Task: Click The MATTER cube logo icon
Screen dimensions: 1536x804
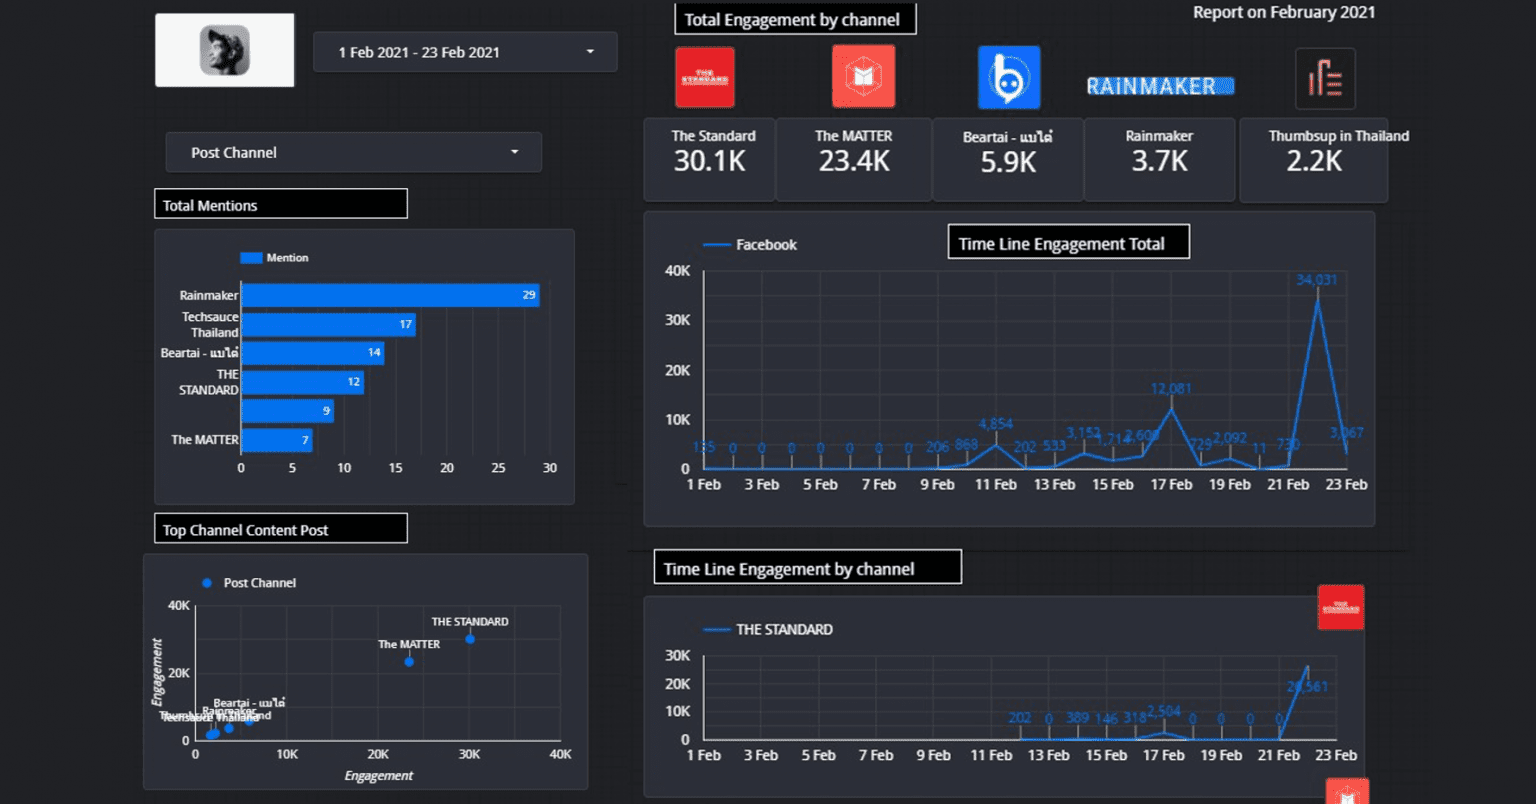Action: coord(863,76)
